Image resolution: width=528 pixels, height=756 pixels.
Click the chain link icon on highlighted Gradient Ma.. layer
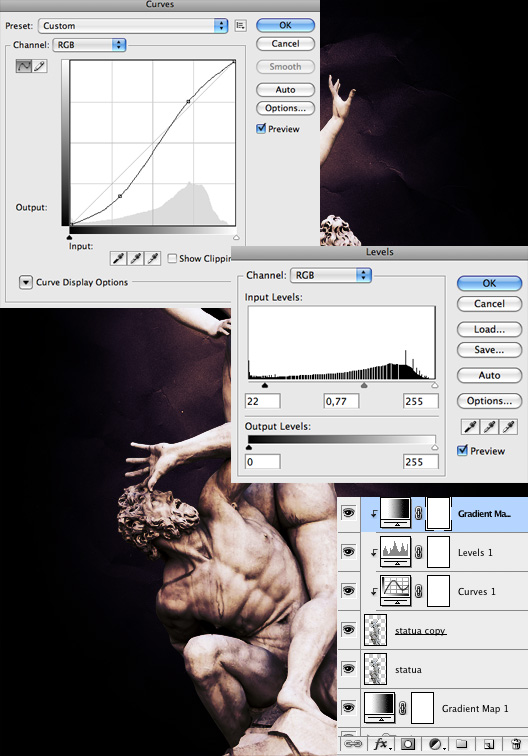419,513
